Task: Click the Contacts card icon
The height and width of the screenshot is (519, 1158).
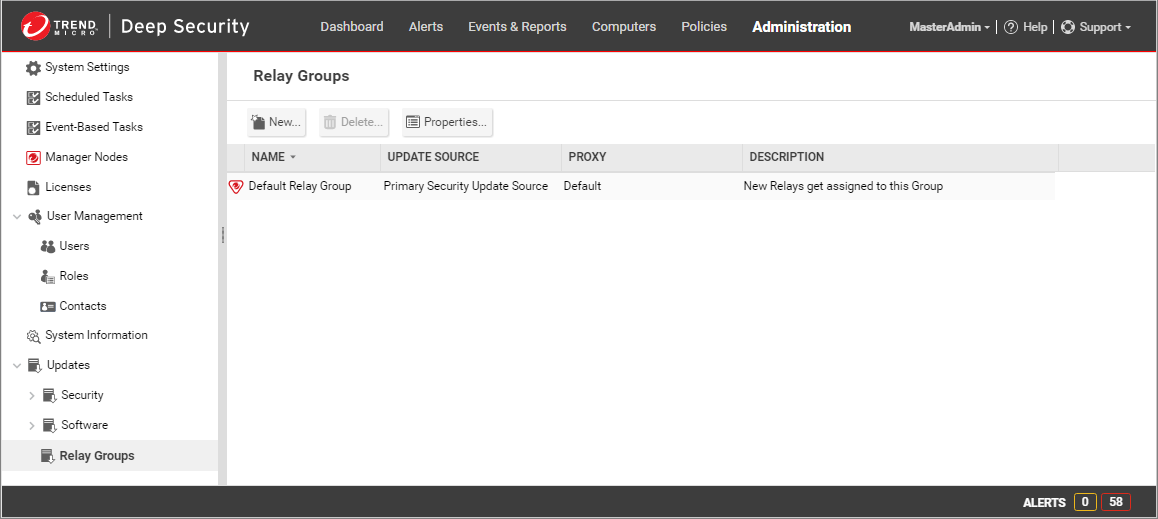Action: (x=47, y=306)
